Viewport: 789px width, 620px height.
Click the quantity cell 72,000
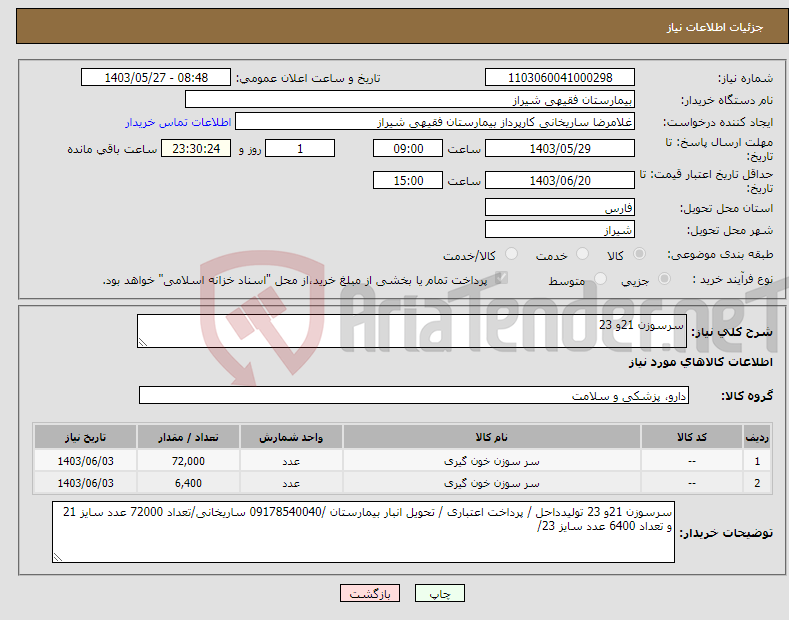point(188,461)
